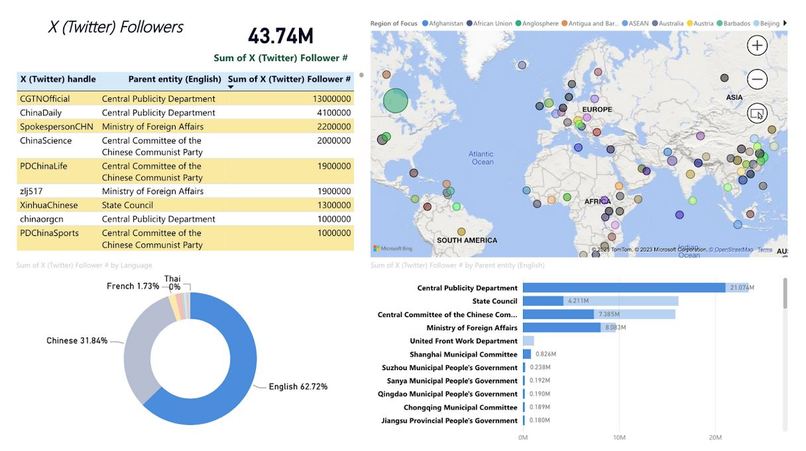This screenshot has height=451, width=806.
Task: Select the United Front Work Department bar
Action: coord(528,340)
